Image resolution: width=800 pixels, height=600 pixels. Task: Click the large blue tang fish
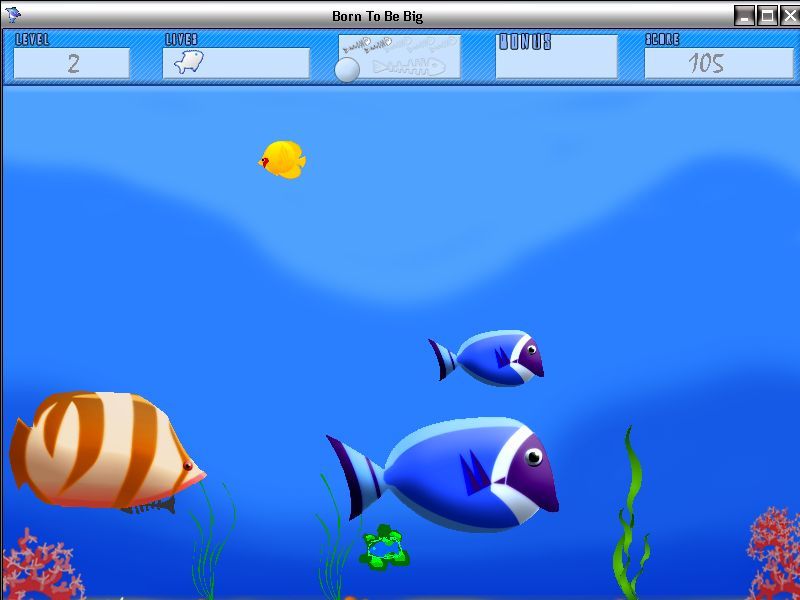(x=443, y=474)
